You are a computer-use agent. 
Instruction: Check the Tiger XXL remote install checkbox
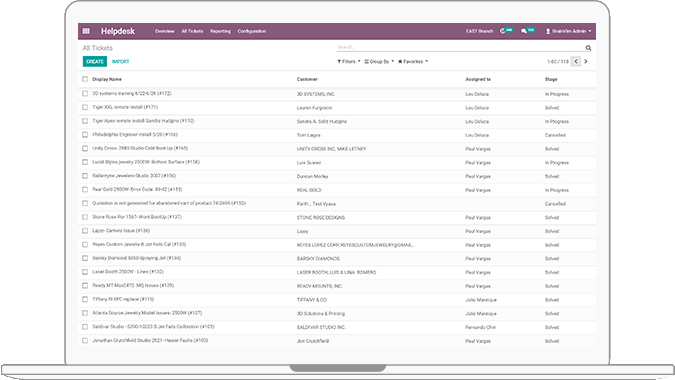coord(85,107)
